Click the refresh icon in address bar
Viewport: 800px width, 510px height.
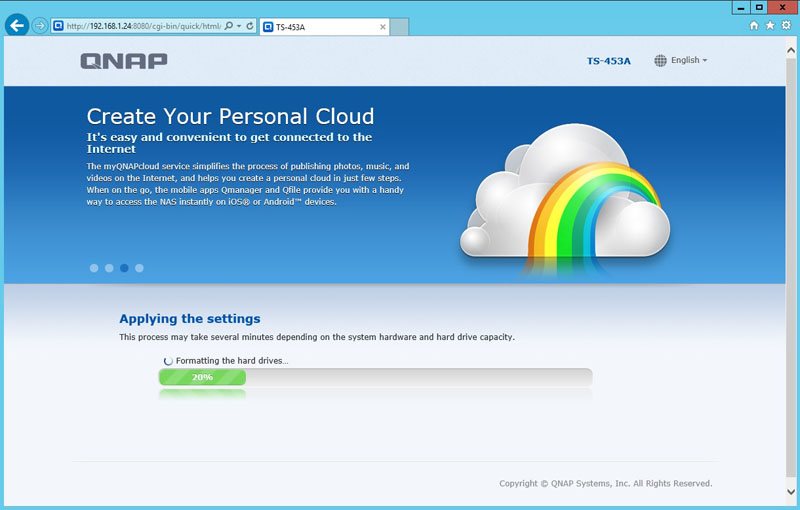pos(250,26)
